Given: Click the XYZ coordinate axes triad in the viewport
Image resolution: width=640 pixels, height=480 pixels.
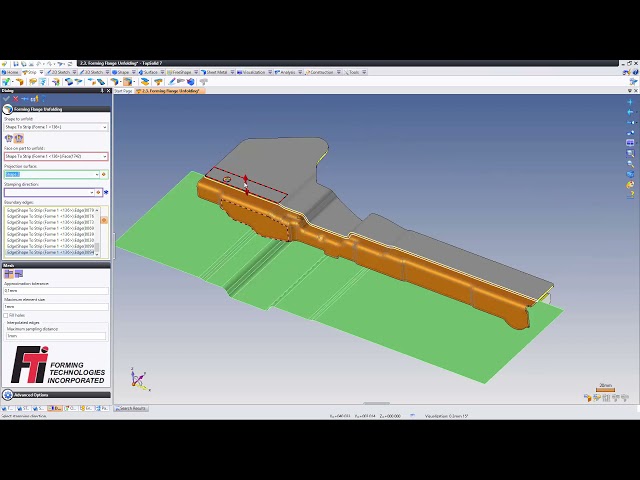Looking at the screenshot, I should [138, 379].
